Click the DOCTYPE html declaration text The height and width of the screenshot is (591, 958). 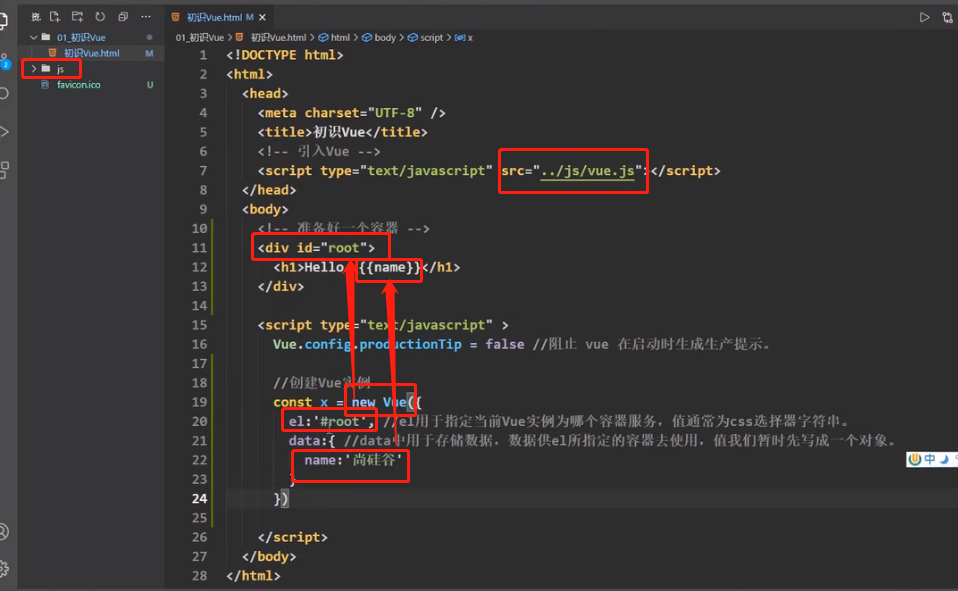(x=285, y=55)
